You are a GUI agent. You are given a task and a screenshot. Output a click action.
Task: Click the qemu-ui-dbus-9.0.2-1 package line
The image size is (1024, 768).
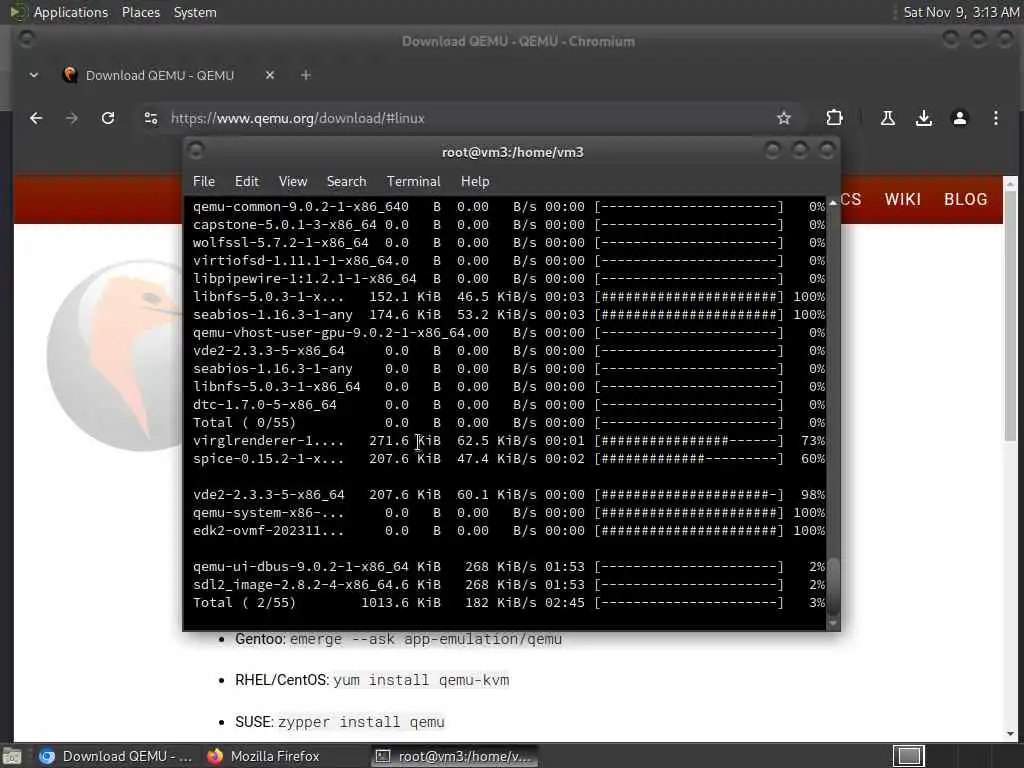click(x=509, y=567)
